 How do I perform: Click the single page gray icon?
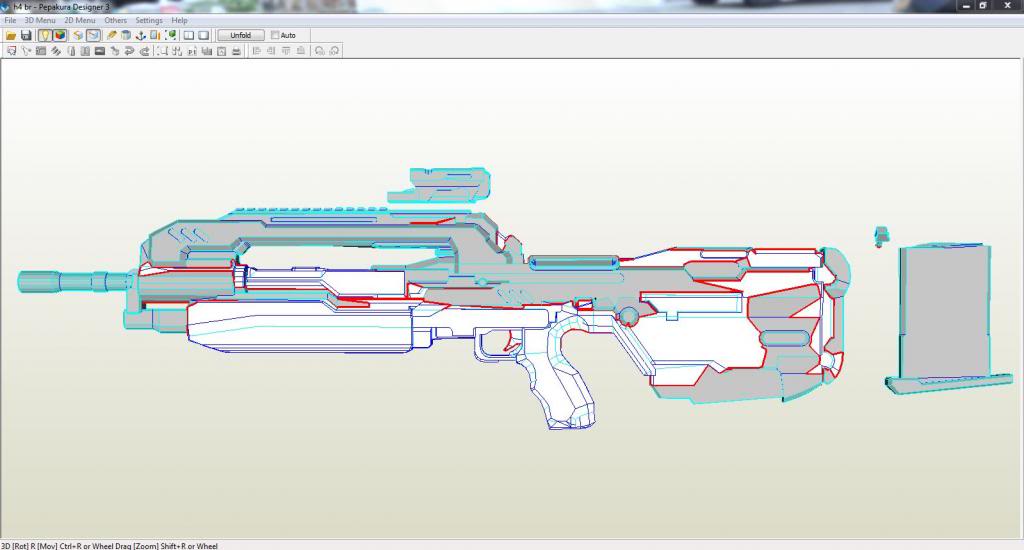[x=71, y=51]
